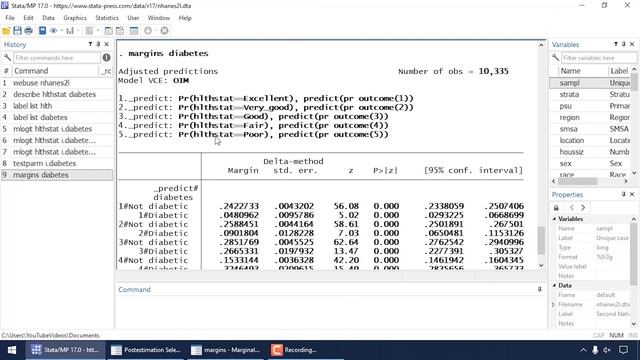This screenshot has width=640, height=360.
Task: Click the Clear more condition icon
Action: pyautogui.click(x=148, y=31)
